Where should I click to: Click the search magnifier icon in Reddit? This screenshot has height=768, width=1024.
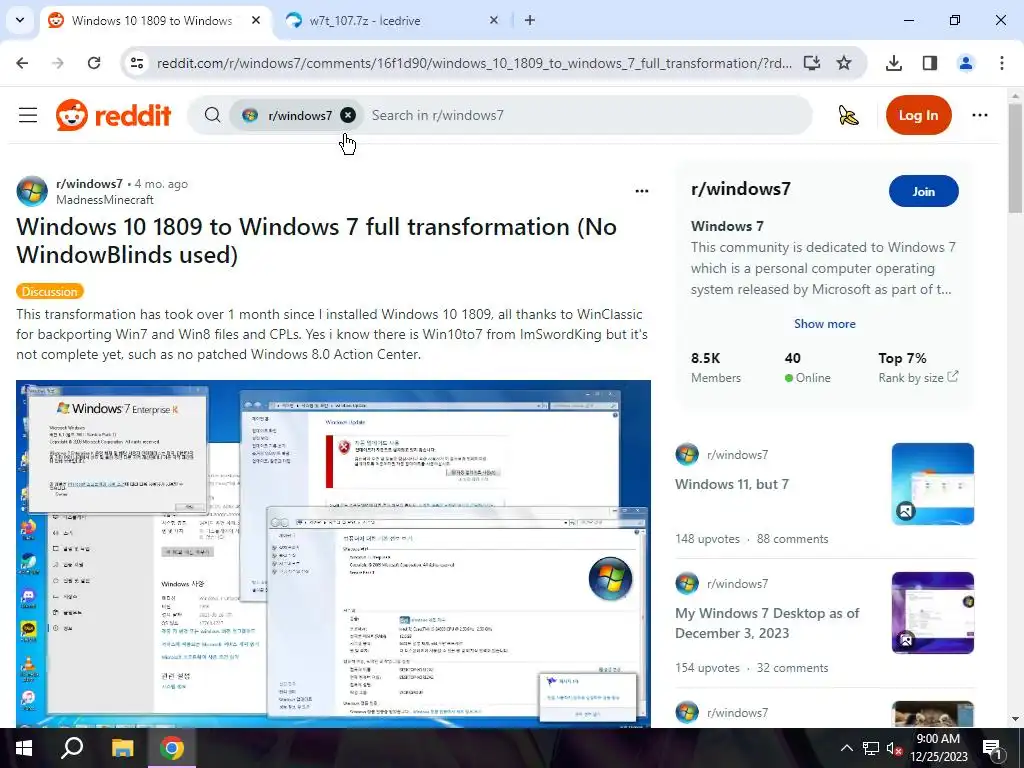point(212,116)
